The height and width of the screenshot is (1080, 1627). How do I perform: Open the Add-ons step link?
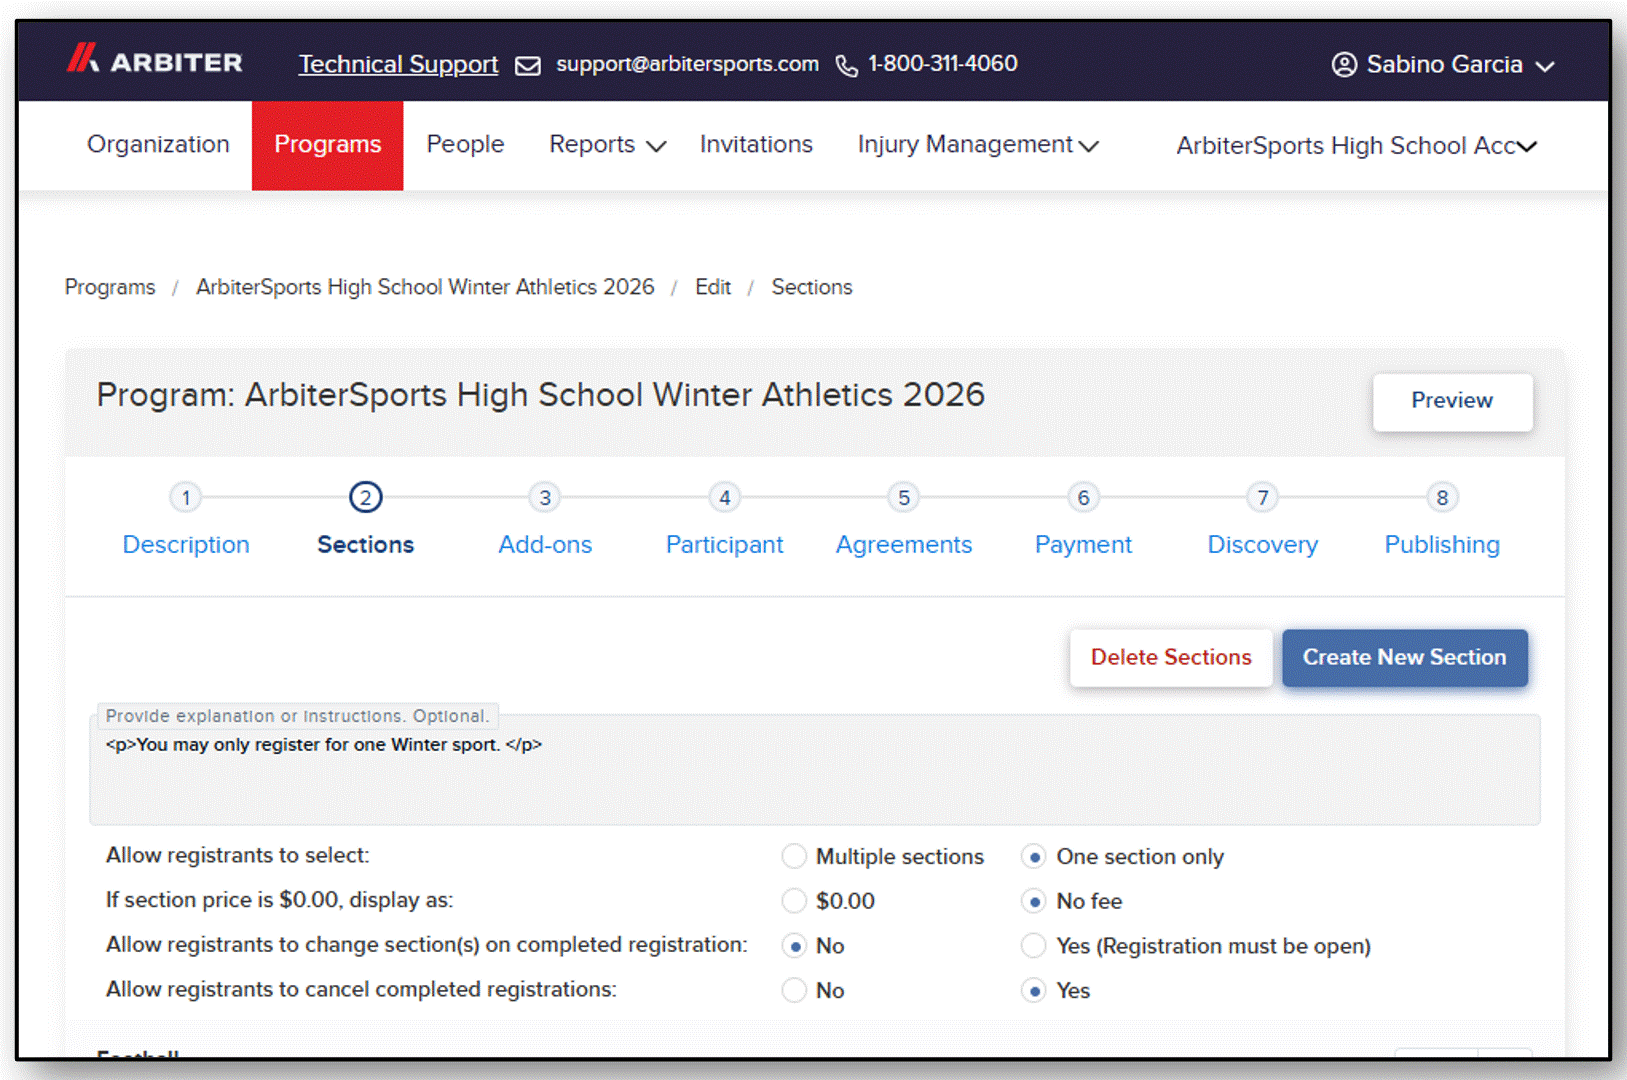pos(545,545)
